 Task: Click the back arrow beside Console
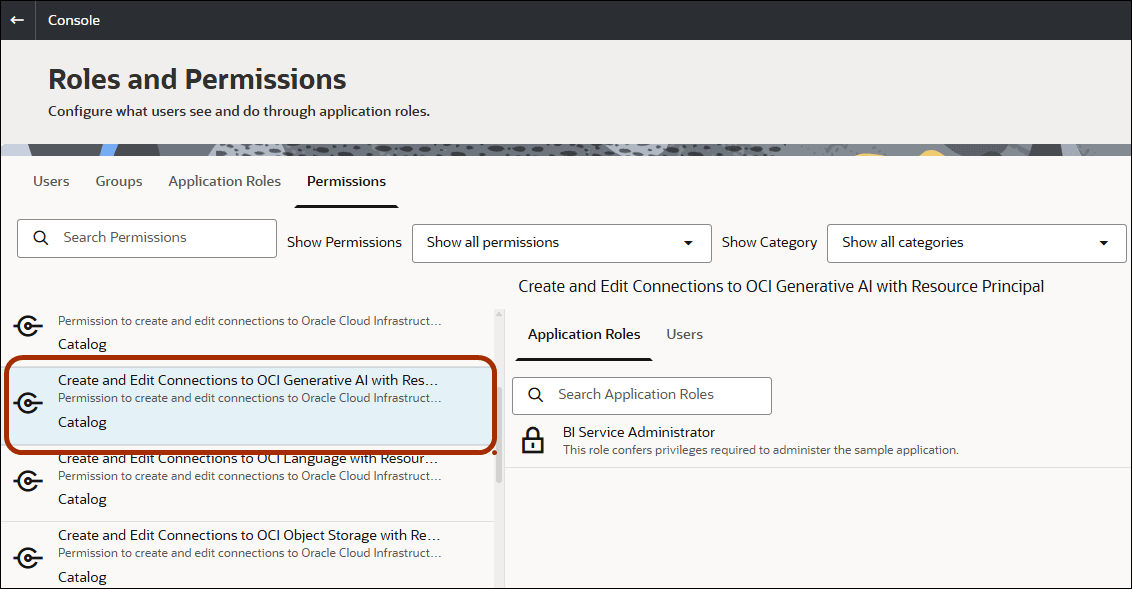tap(17, 20)
